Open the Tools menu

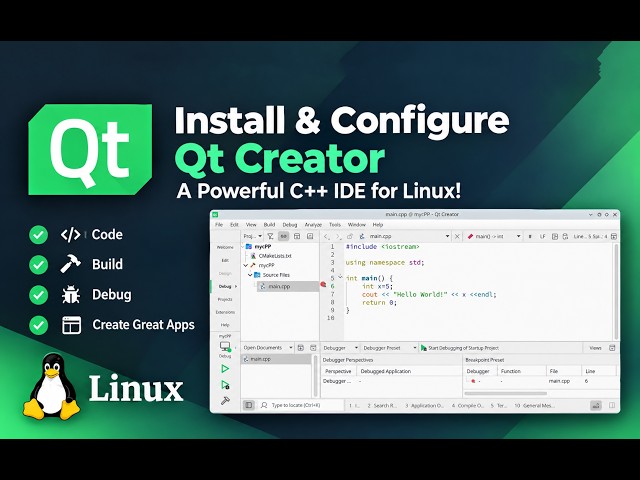(x=335, y=224)
